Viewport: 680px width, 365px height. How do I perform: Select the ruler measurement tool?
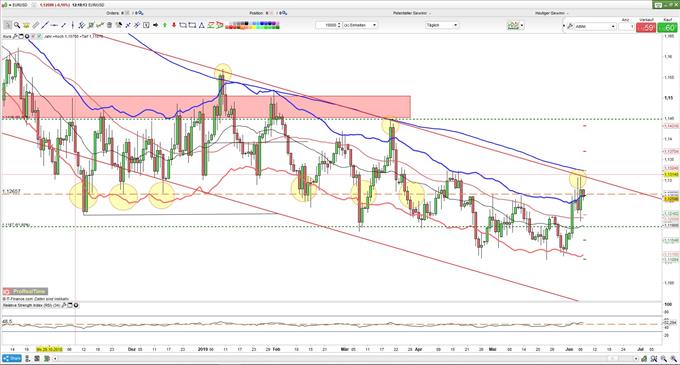pyautogui.click(x=36, y=25)
